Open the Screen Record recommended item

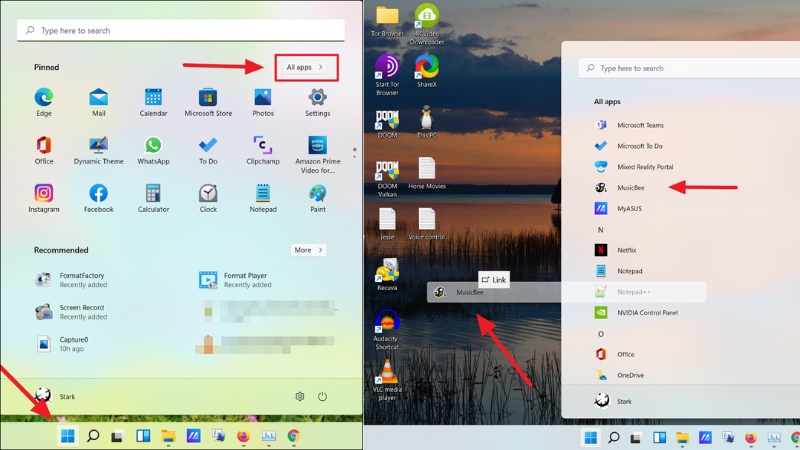coord(71,312)
